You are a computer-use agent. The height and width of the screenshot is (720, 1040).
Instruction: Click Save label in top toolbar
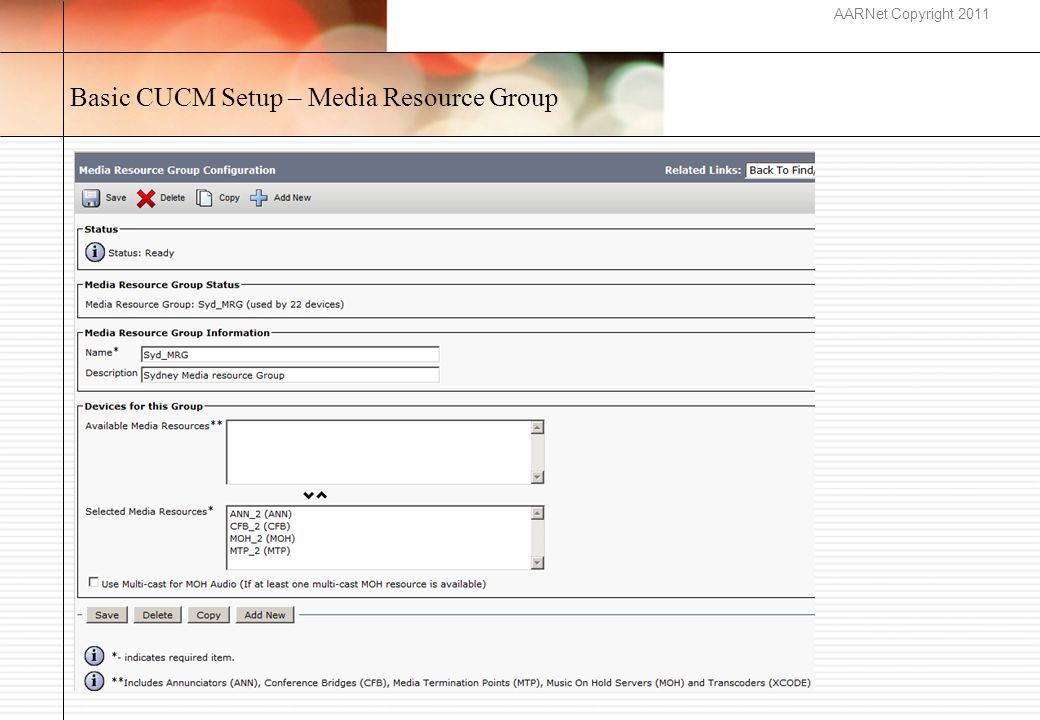coord(116,198)
